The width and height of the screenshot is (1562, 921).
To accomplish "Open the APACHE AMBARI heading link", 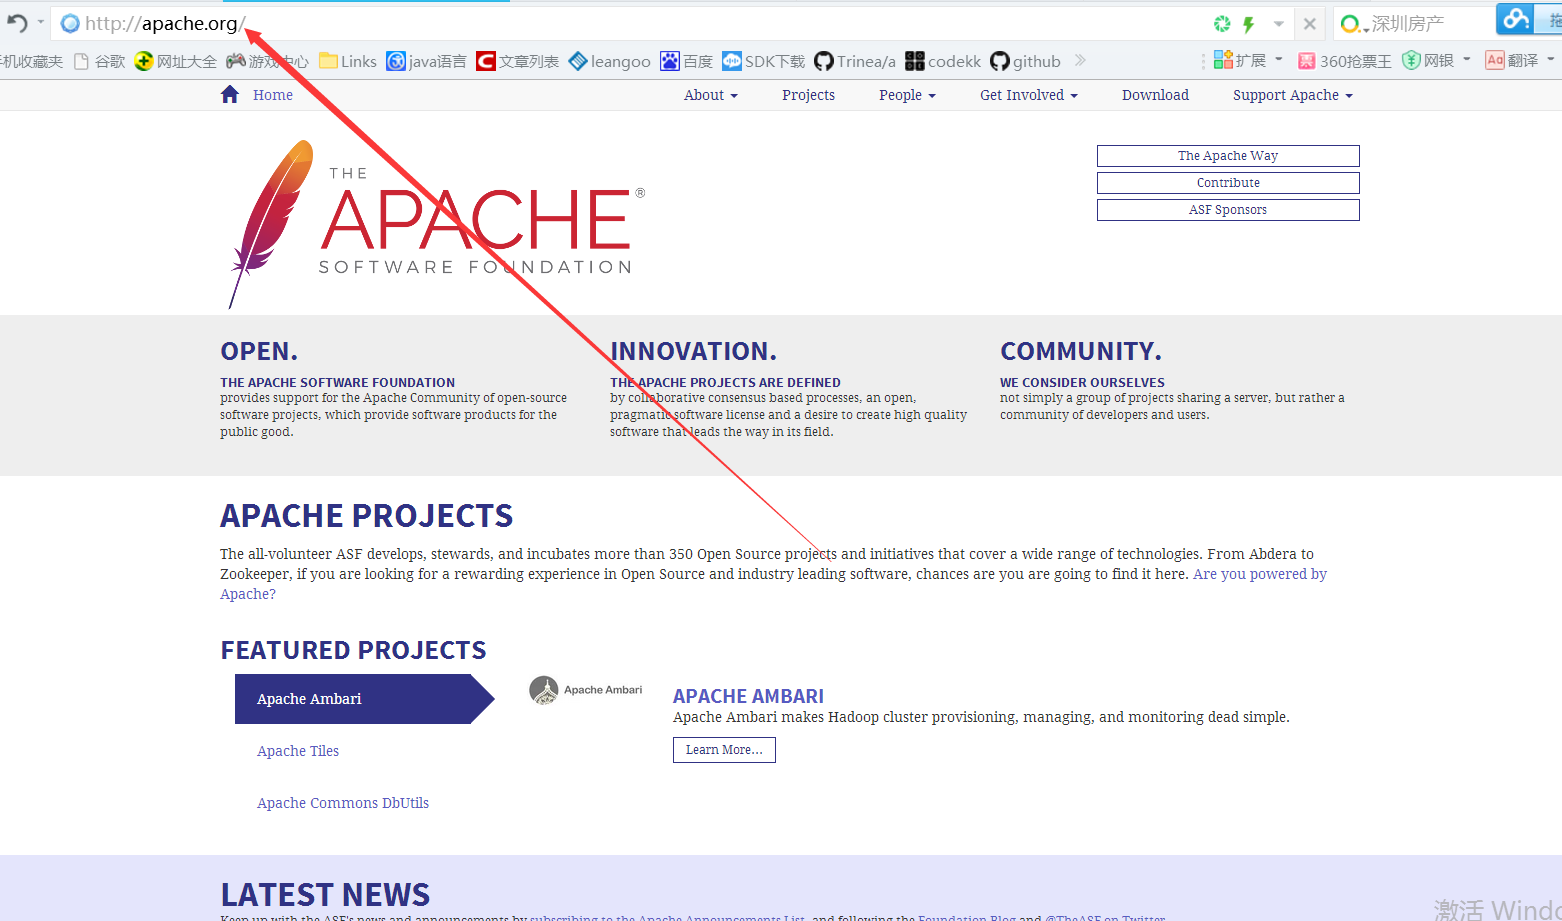I will point(748,696).
